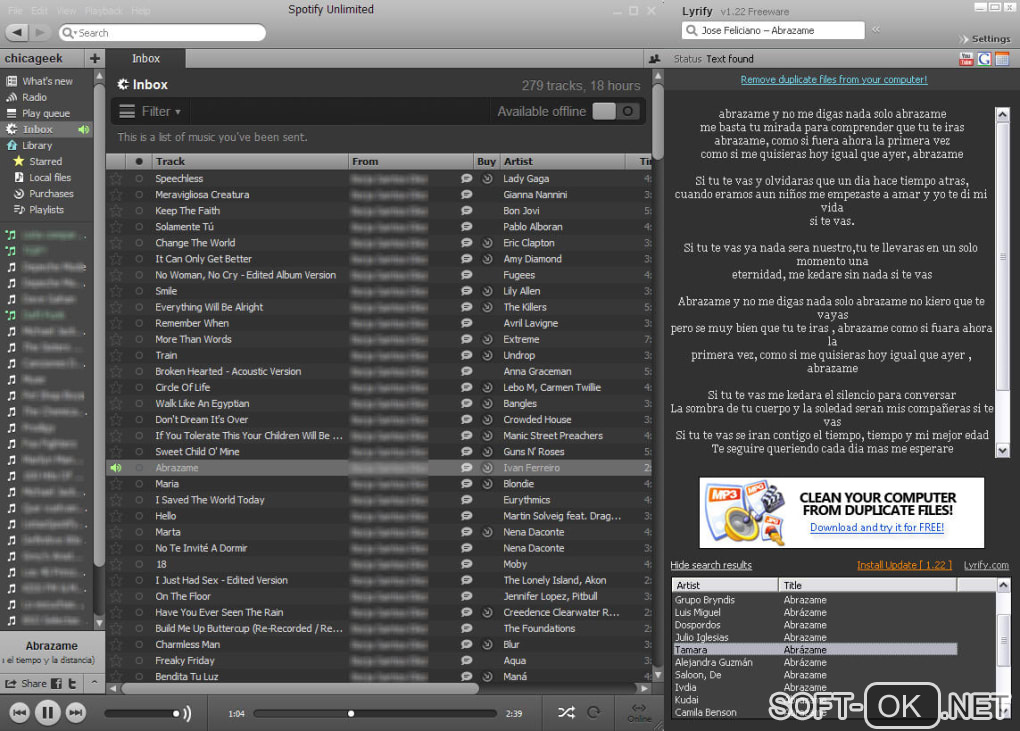Image resolution: width=1020 pixels, height=731 pixels.
Task: Toggle repeat mode icon
Action: 593,713
